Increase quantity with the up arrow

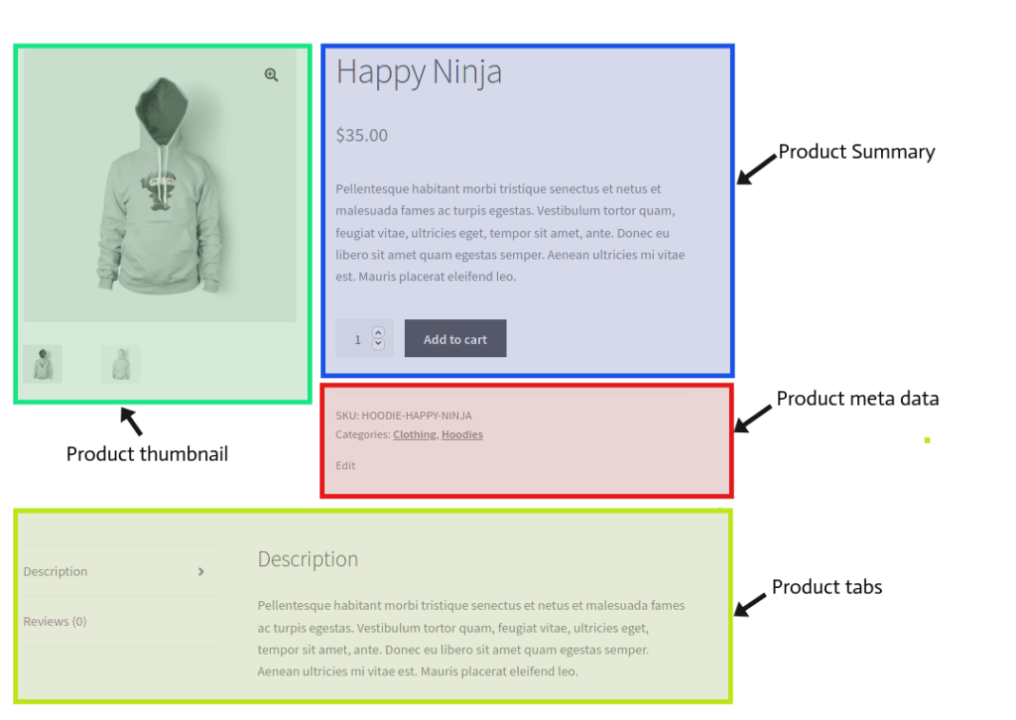[378, 333]
